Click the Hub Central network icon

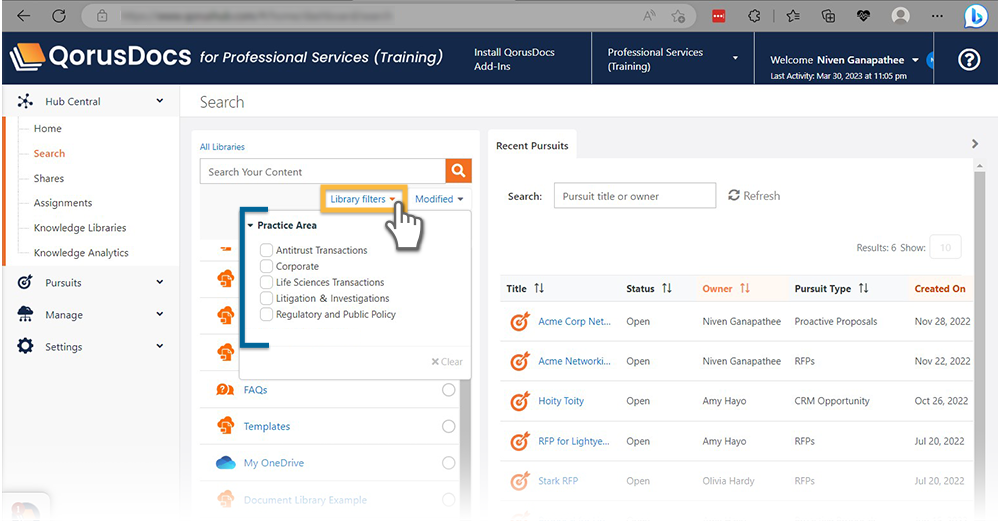tap(25, 101)
